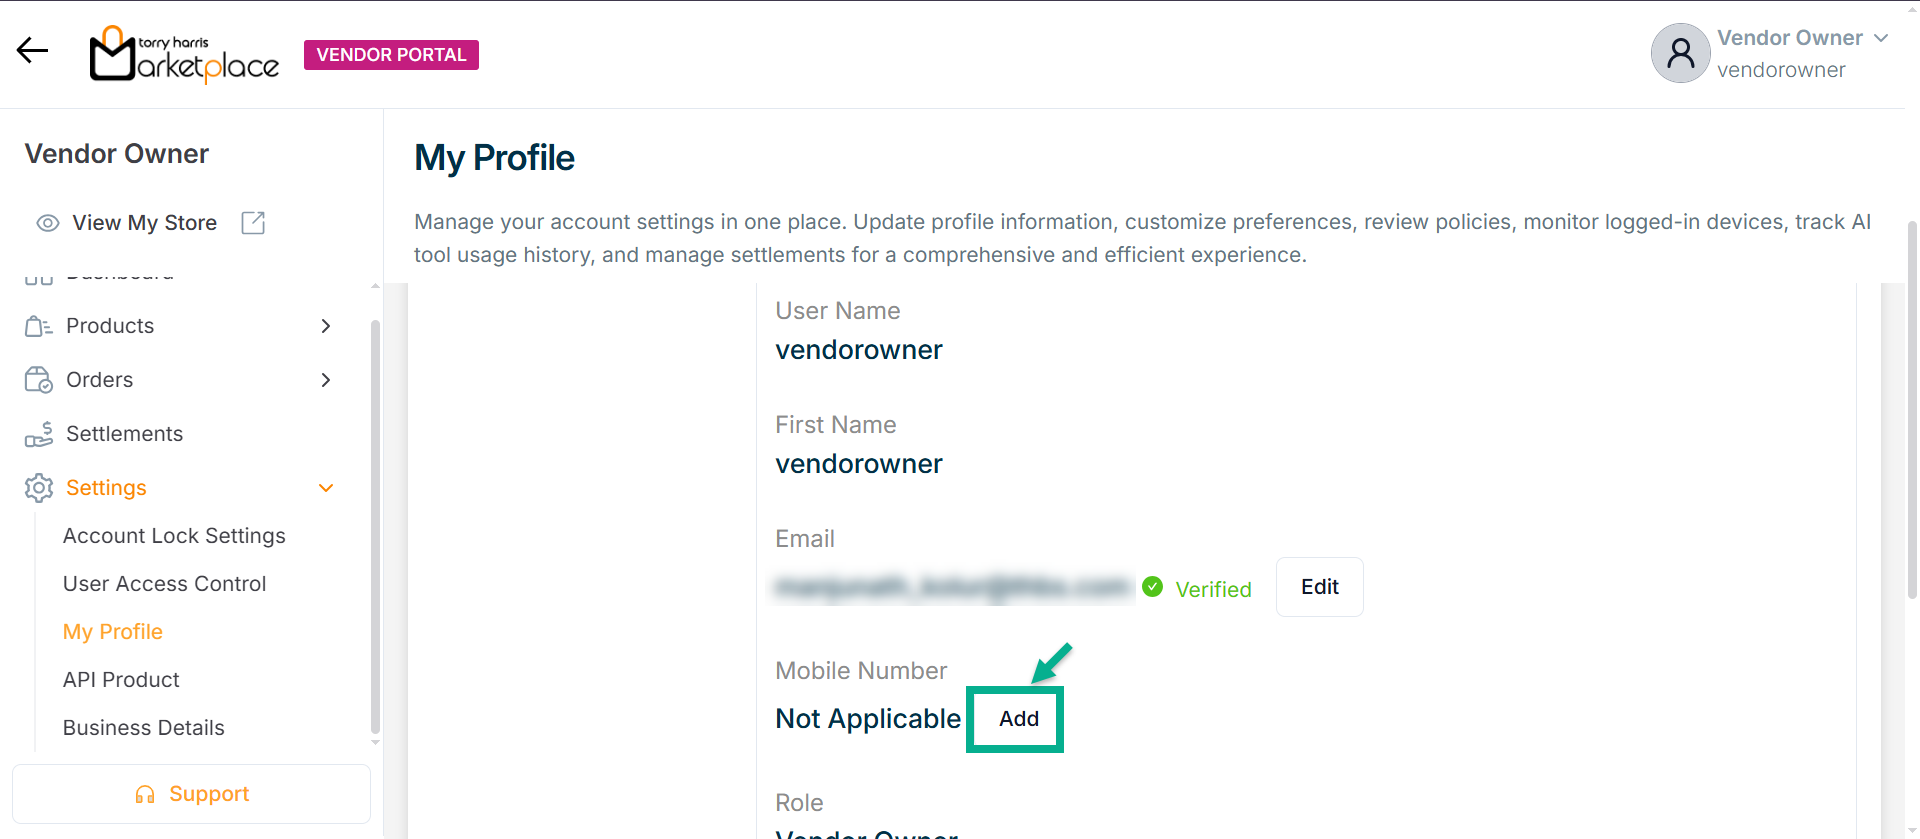This screenshot has width=1920, height=839.
Task: Click the eye icon beside View My Store
Action: (x=47, y=223)
